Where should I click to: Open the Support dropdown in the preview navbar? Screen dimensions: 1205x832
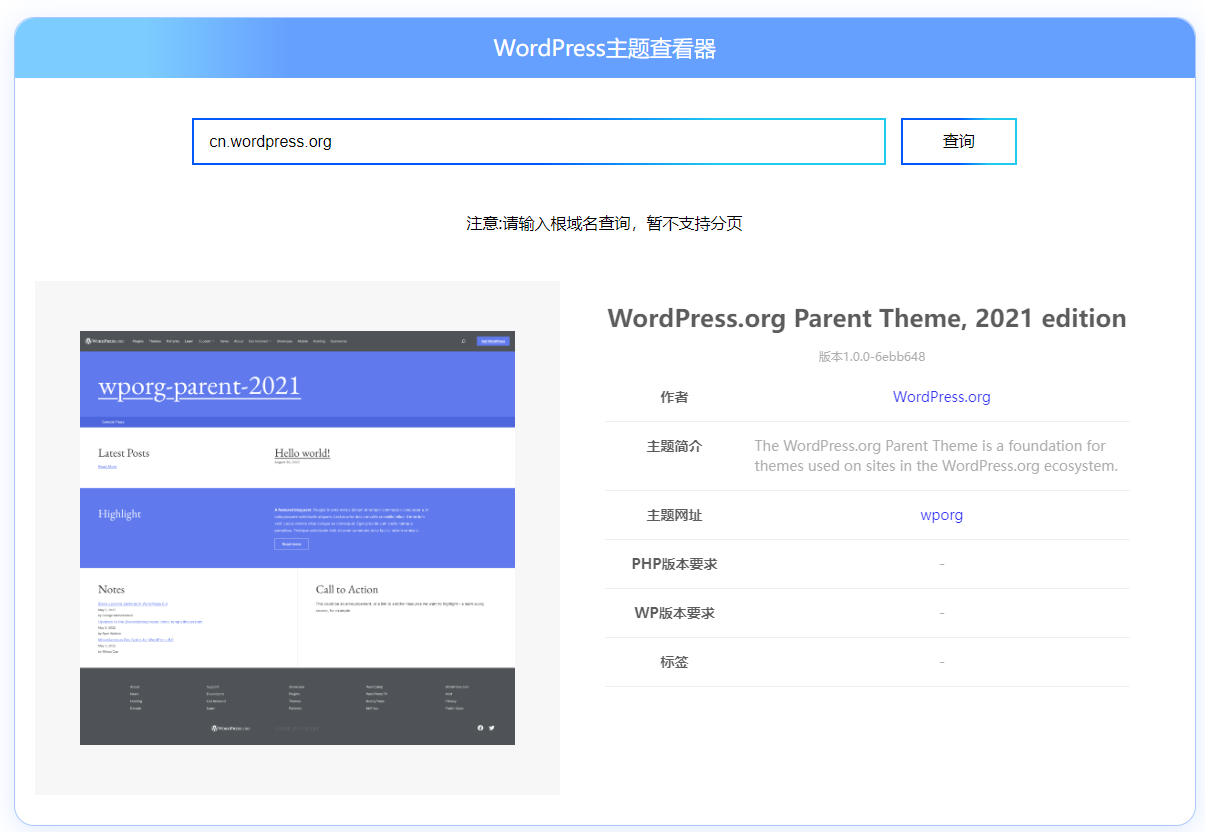point(206,341)
